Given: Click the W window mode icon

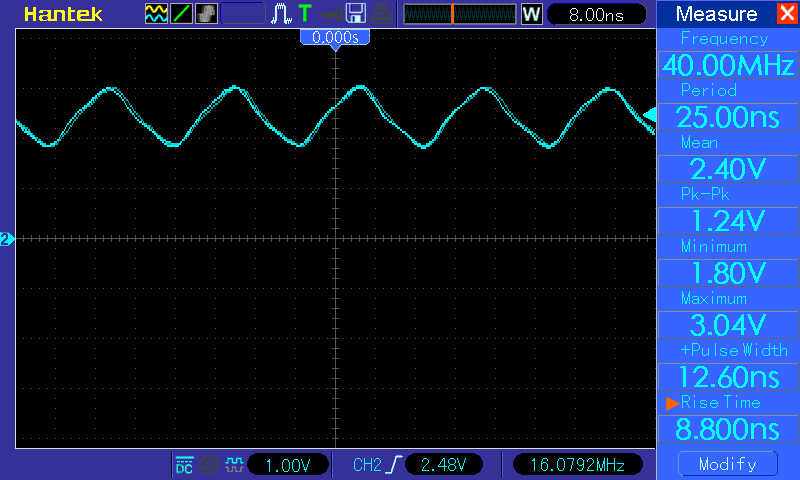Looking at the screenshot, I should (531, 14).
